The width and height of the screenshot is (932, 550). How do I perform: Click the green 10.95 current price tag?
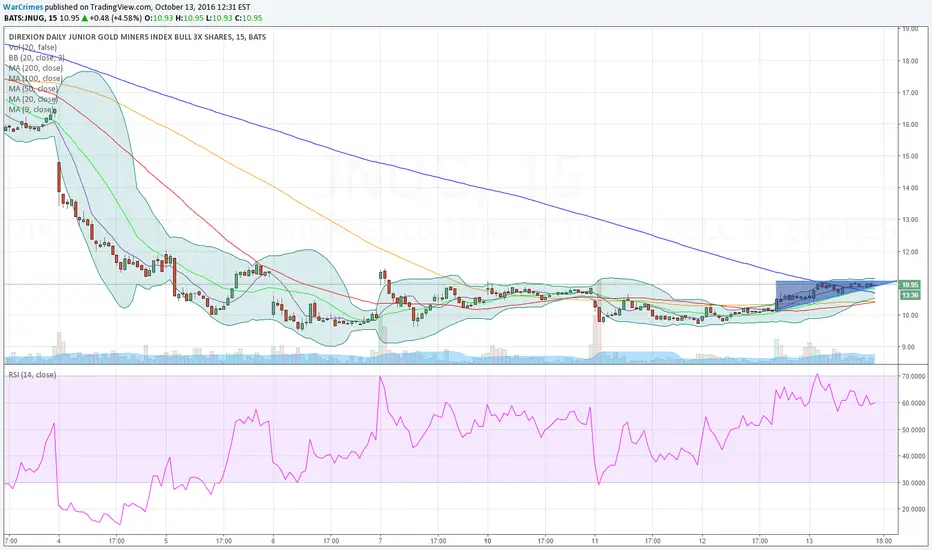pyautogui.click(x=910, y=285)
